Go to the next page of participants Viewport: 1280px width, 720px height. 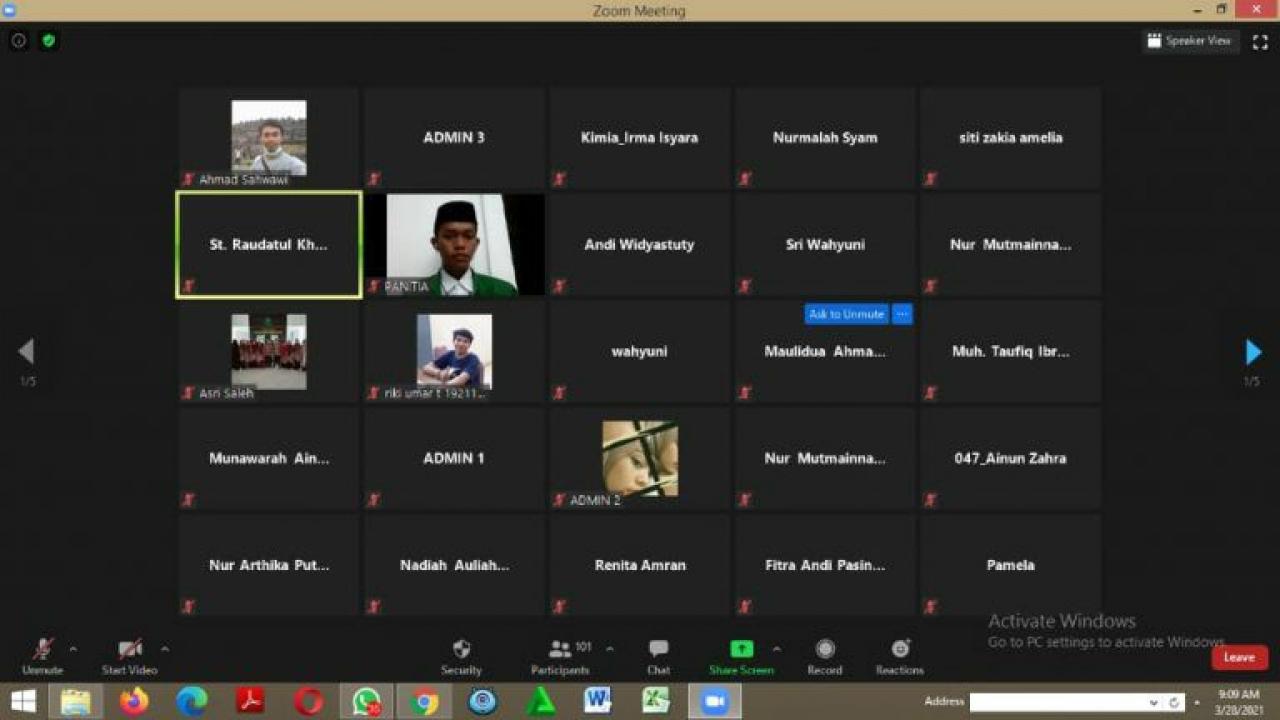coord(1253,351)
